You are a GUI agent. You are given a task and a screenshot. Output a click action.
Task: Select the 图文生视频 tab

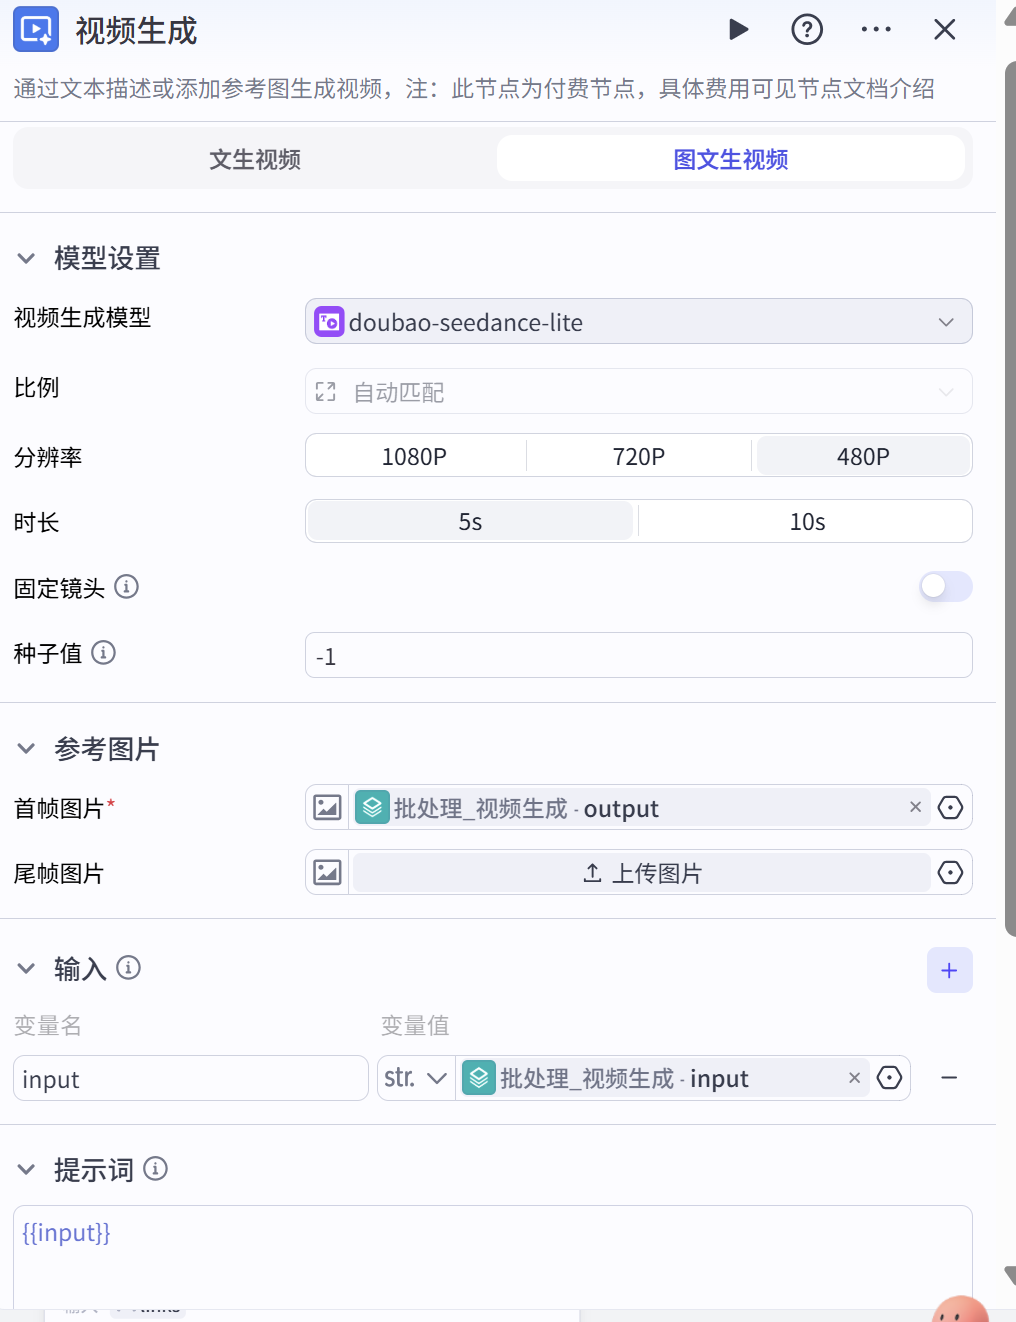731,159
